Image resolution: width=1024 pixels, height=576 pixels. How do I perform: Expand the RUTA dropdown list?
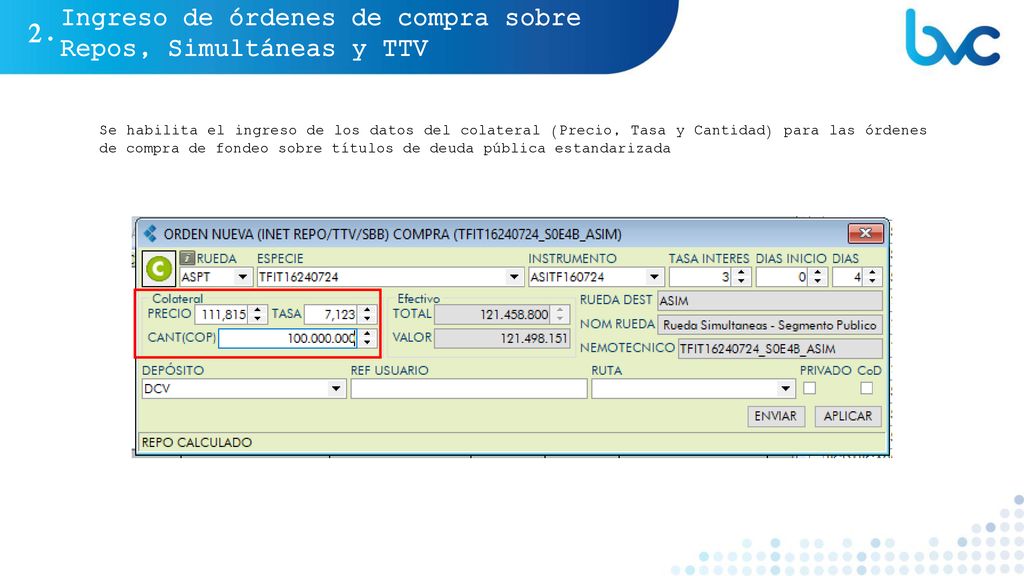786,389
